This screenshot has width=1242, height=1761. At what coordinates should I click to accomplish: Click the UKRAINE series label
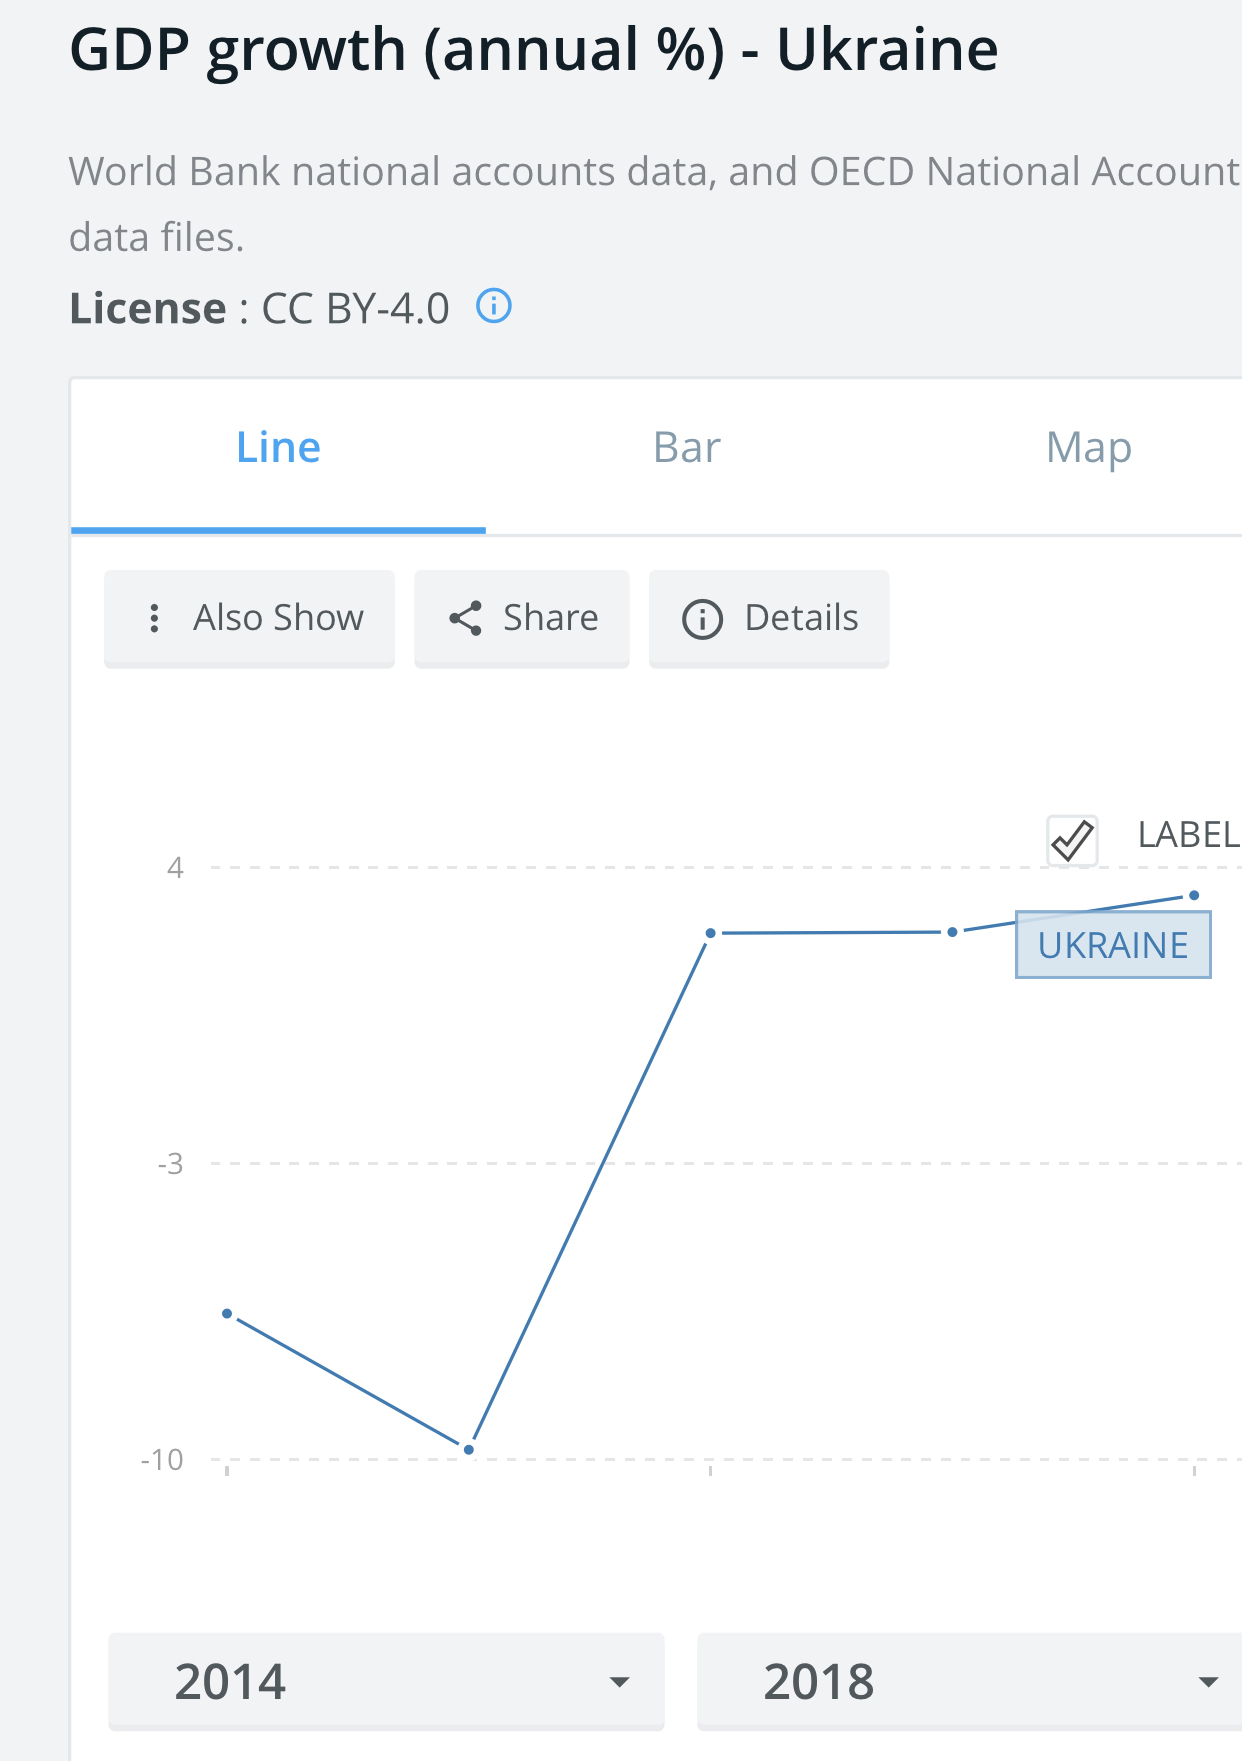click(x=1113, y=945)
